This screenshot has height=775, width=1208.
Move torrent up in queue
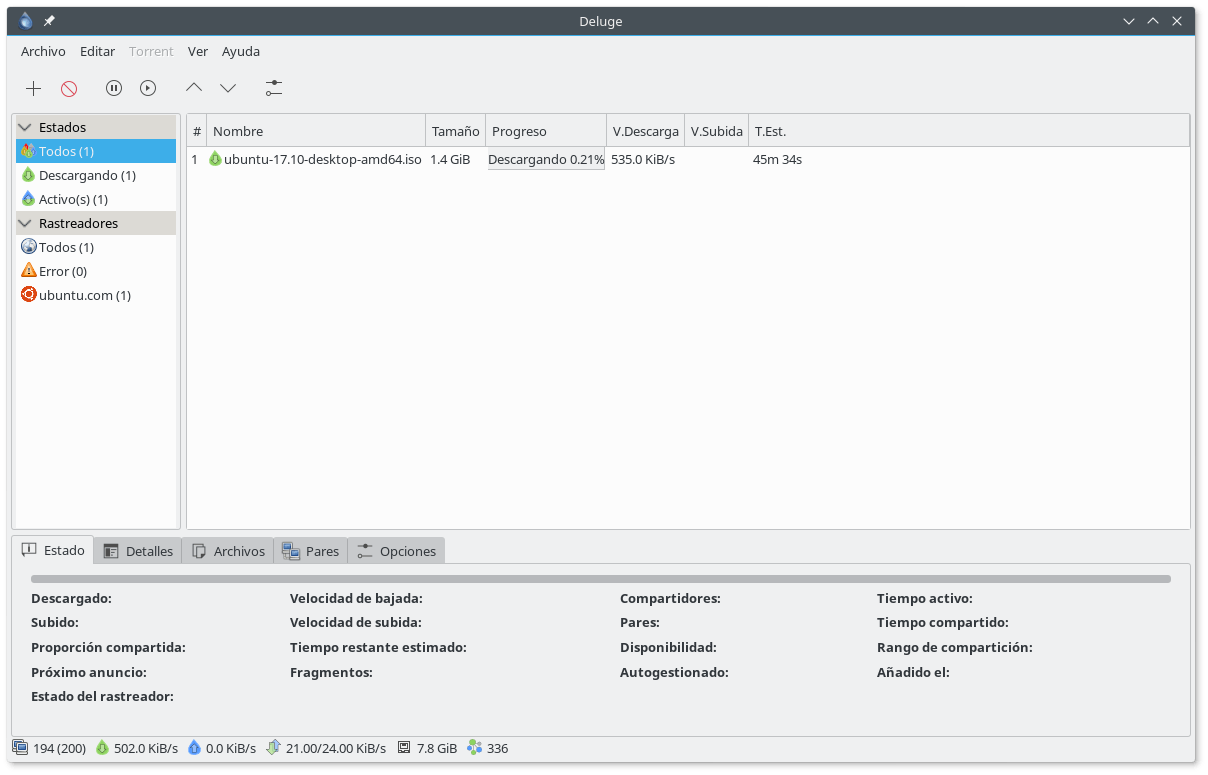[194, 88]
